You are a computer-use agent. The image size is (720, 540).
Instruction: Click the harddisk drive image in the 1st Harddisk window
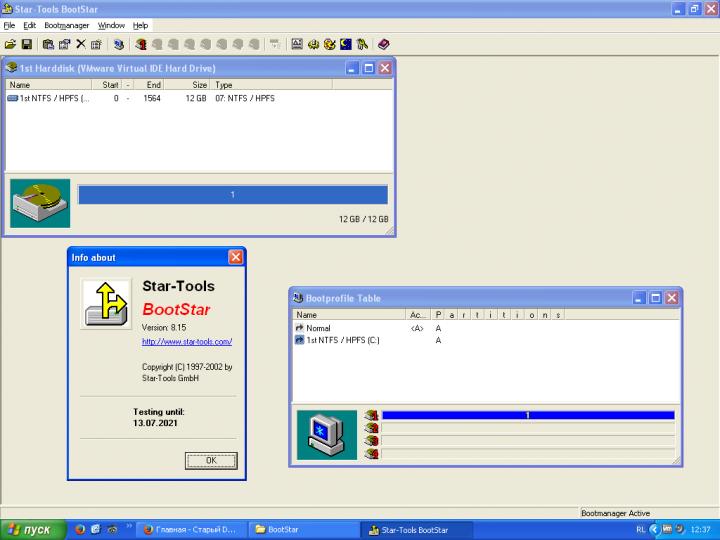pos(40,204)
